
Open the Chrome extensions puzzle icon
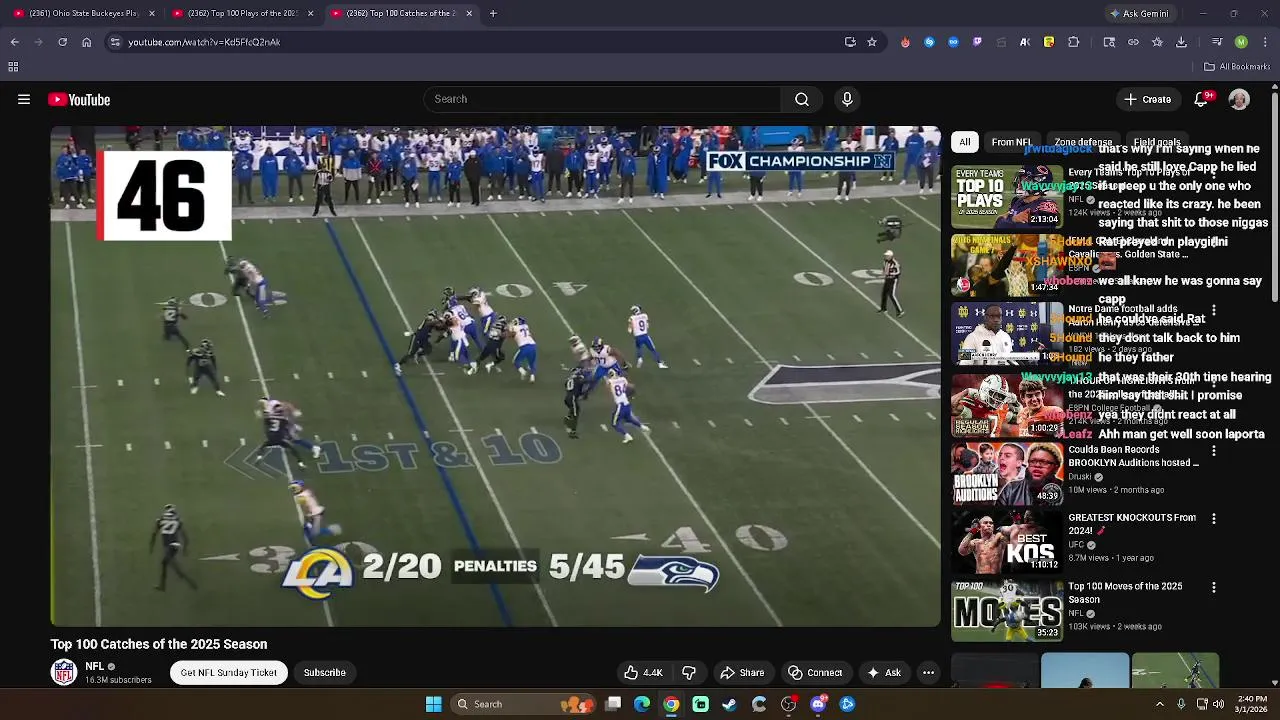(x=1074, y=42)
